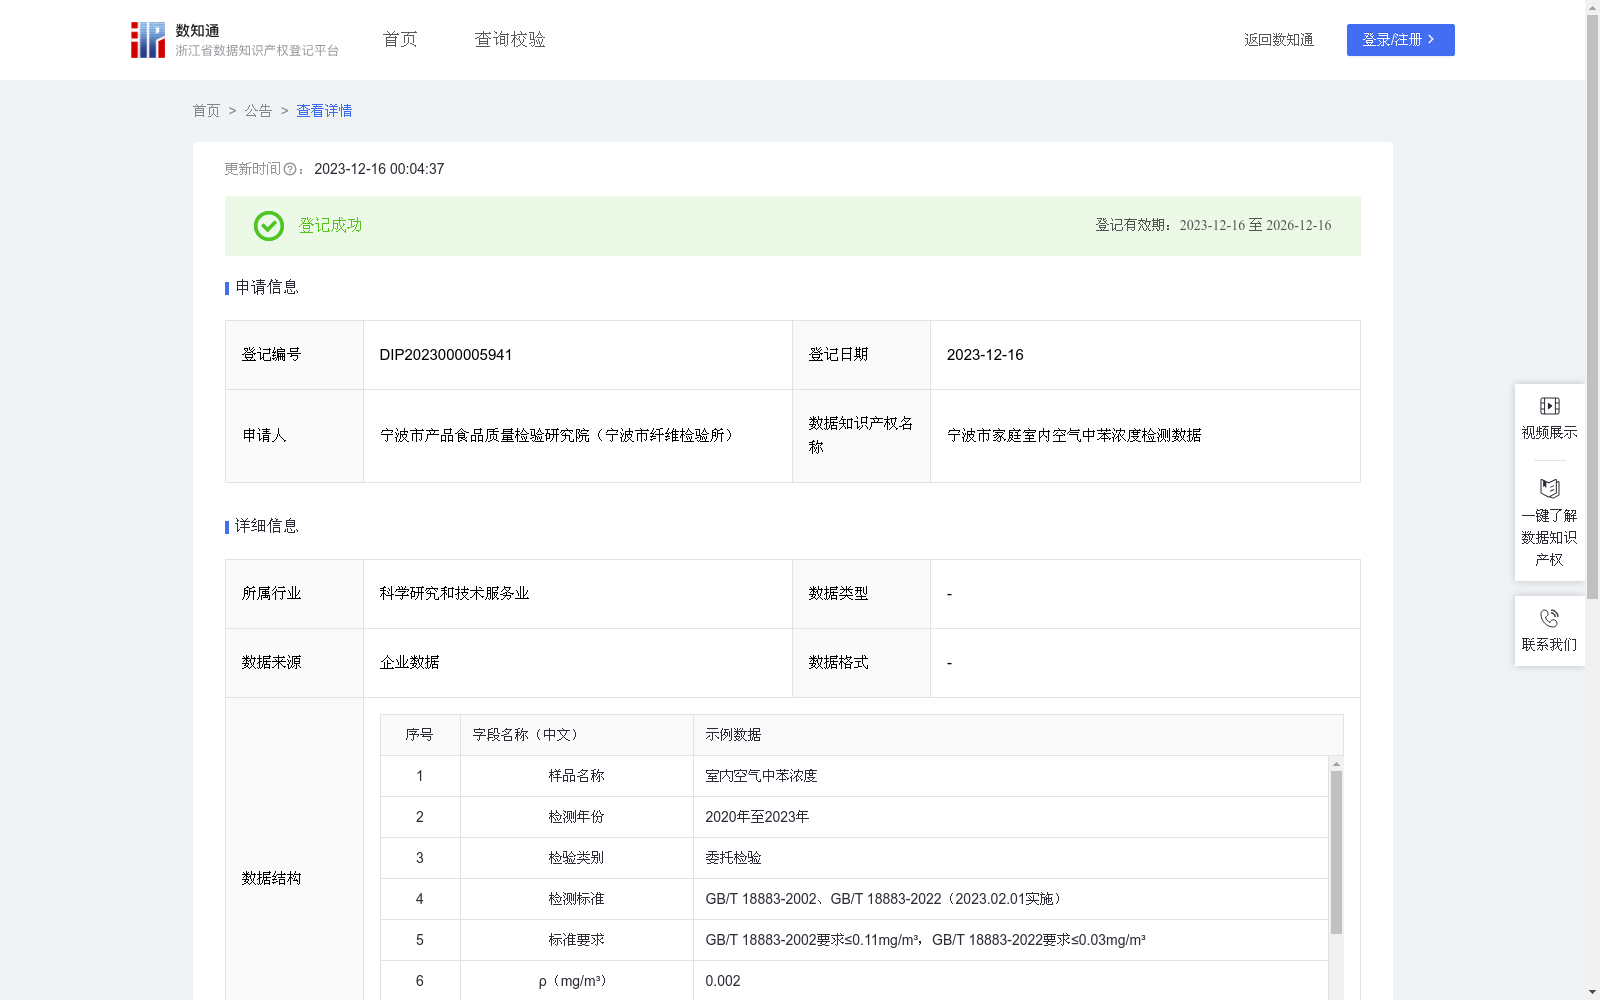Click the 查看详情 breadcrumb item
The width and height of the screenshot is (1600, 1000).
[324, 111]
